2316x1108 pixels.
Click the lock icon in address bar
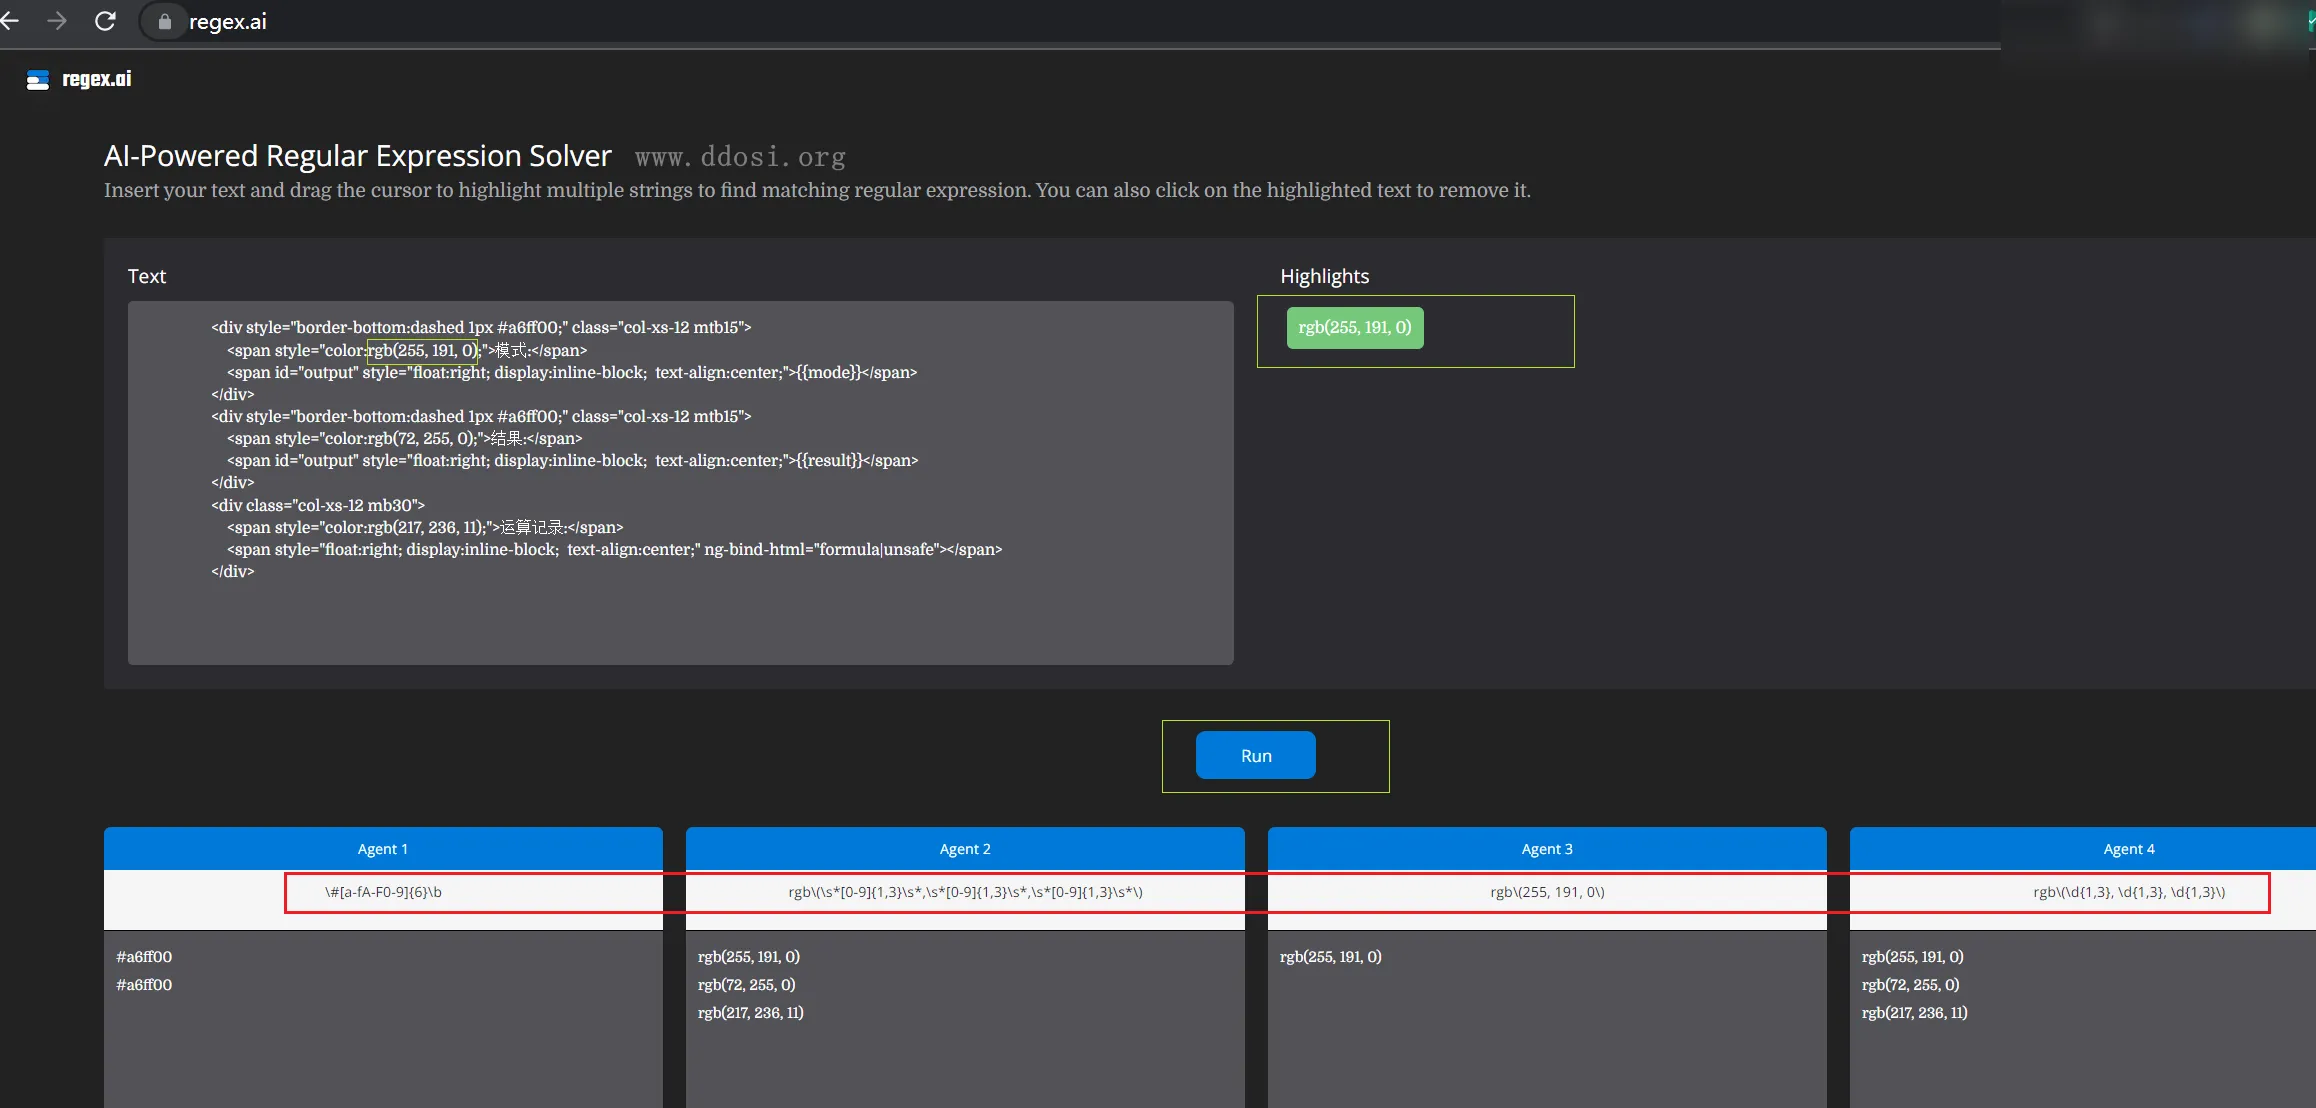165,22
